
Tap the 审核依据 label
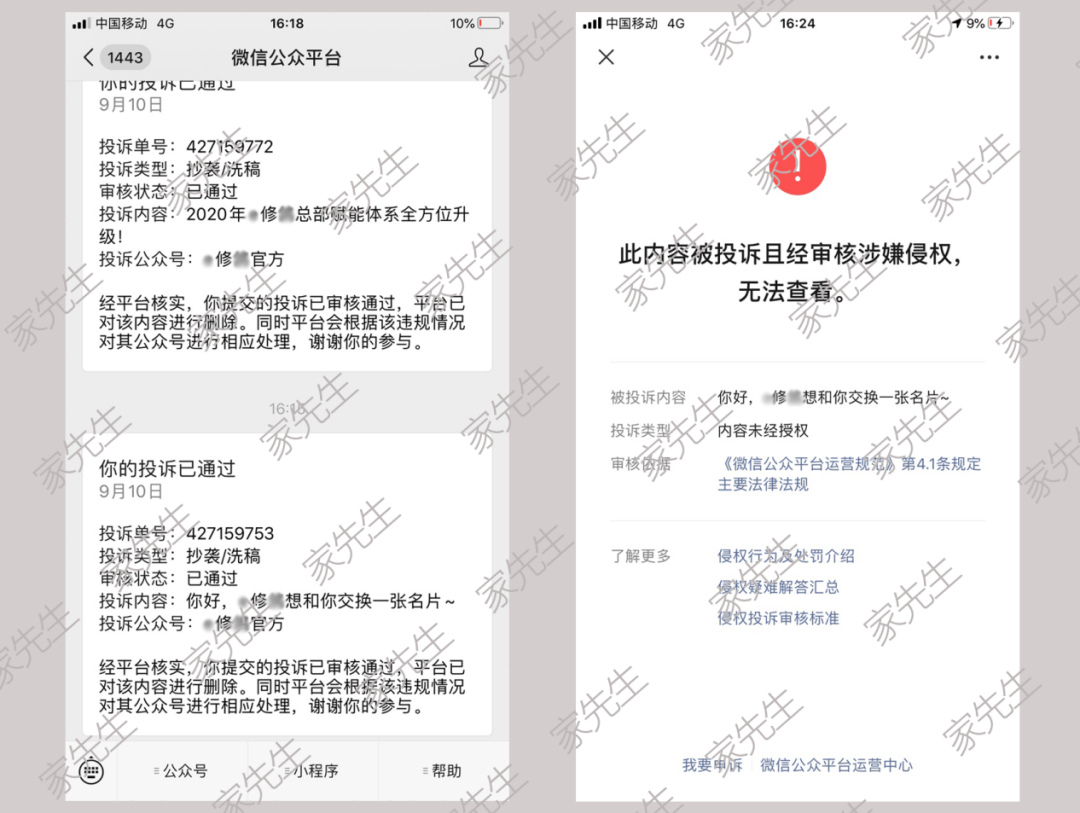coord(641,464)
